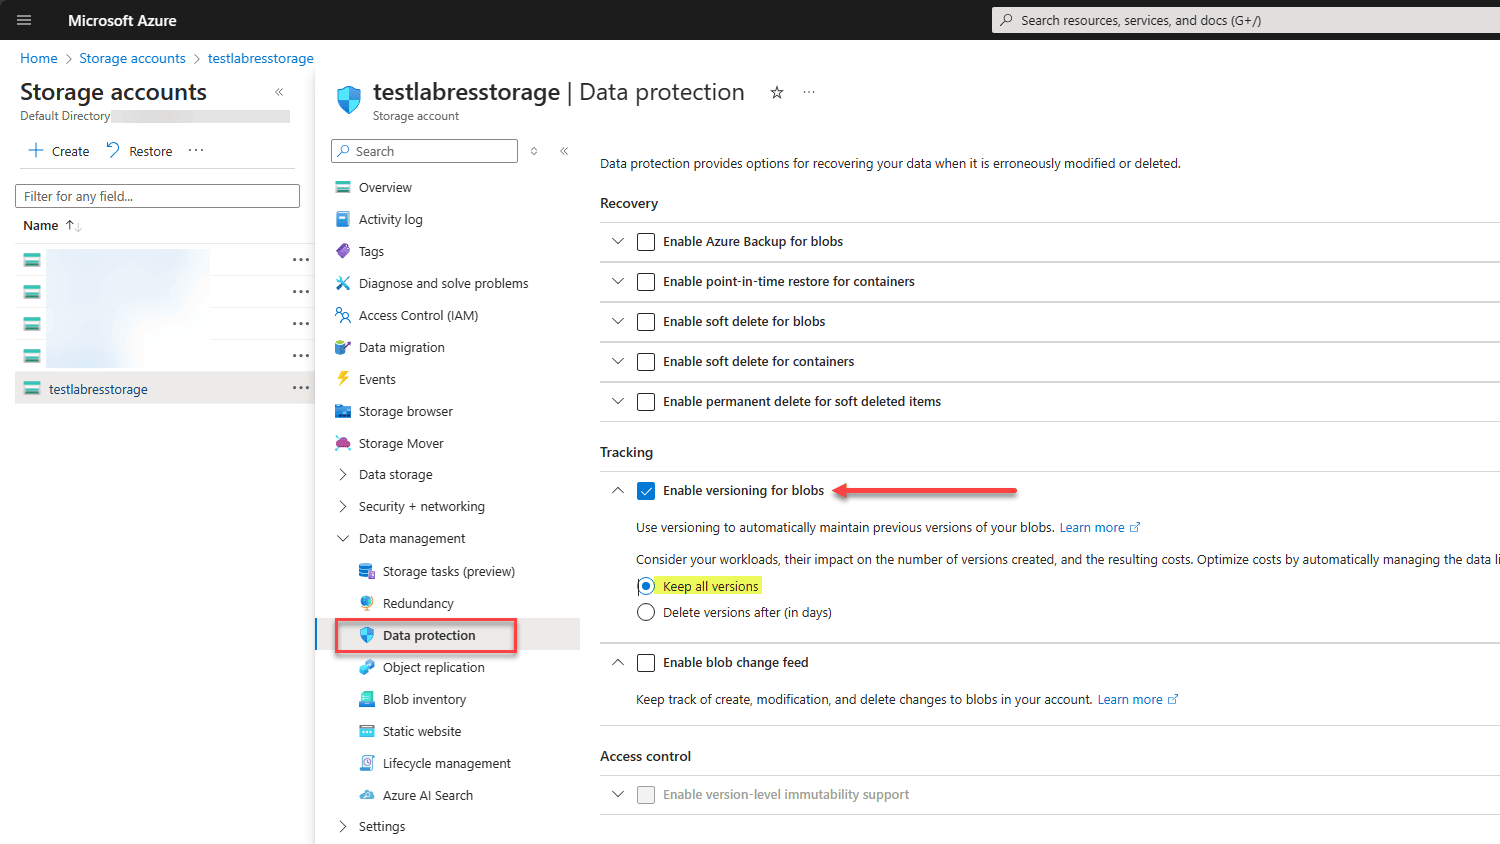This screenshot has width=1500, height=844.
Task: Click the resource menu Search field
Action: tap(424, 151)
